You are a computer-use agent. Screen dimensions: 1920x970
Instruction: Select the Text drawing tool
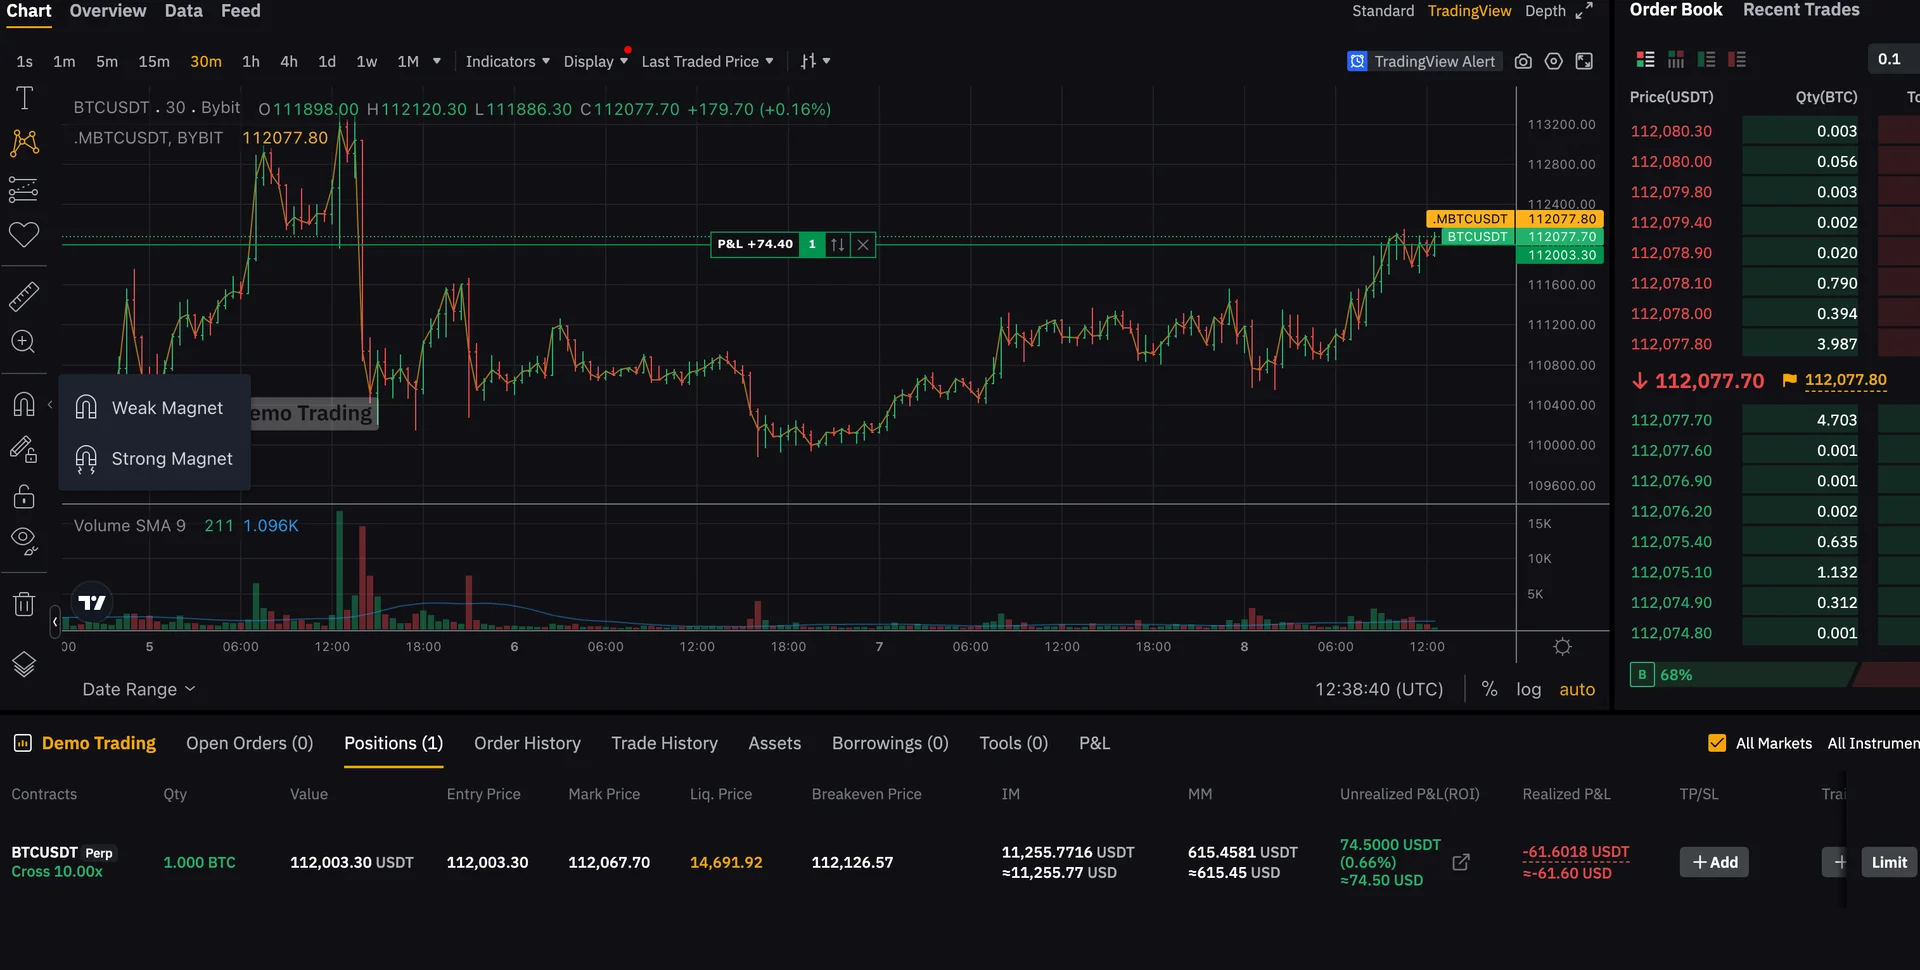point(24,98)
